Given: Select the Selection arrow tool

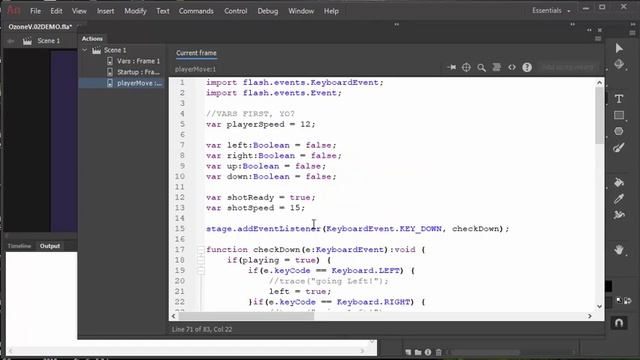Looking at the screenshot, I should 619,48.
